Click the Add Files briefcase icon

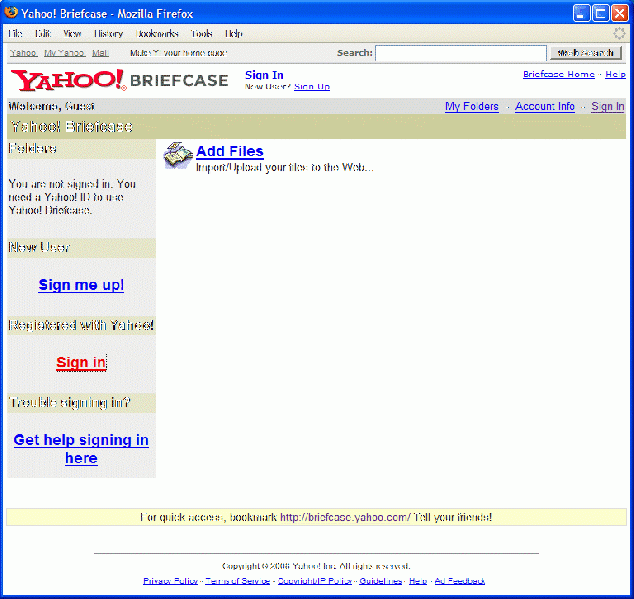[178, 155]
